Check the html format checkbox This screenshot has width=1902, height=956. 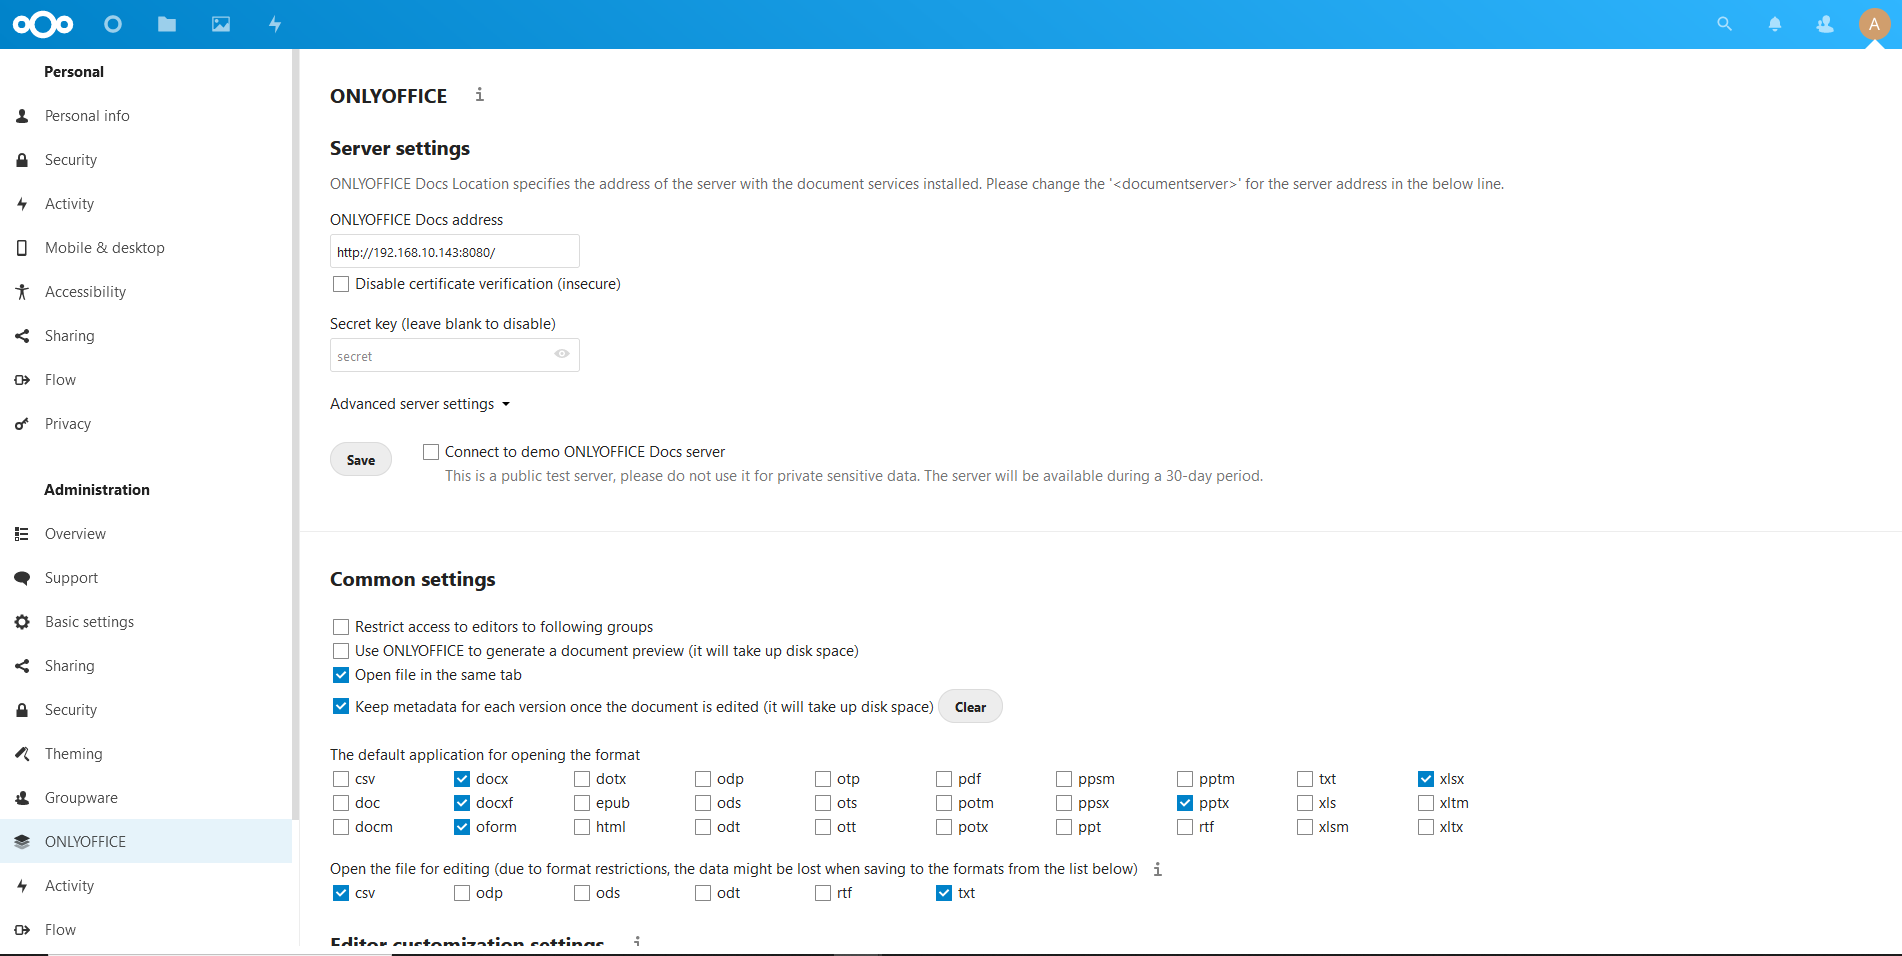582,827
